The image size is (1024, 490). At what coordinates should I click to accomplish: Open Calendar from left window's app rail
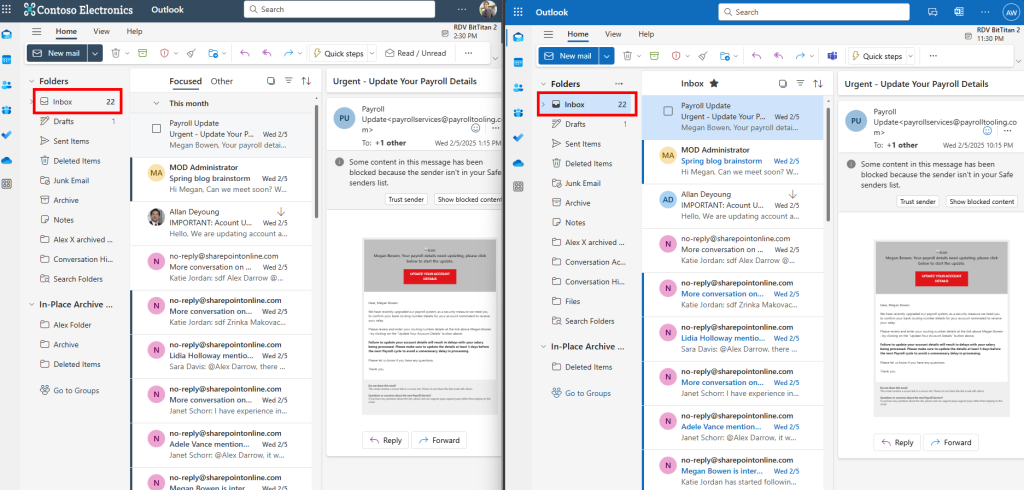(7, 60)
